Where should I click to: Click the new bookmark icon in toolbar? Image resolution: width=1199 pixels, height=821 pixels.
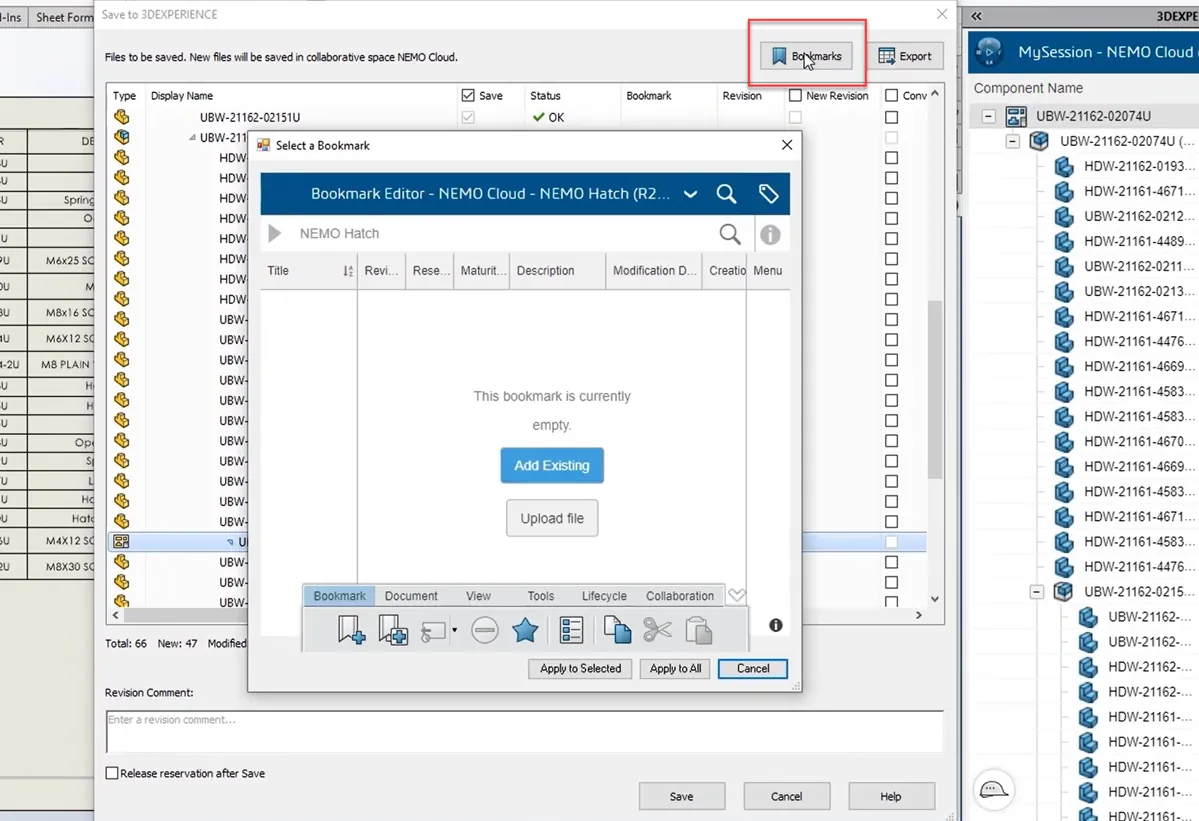351,630
